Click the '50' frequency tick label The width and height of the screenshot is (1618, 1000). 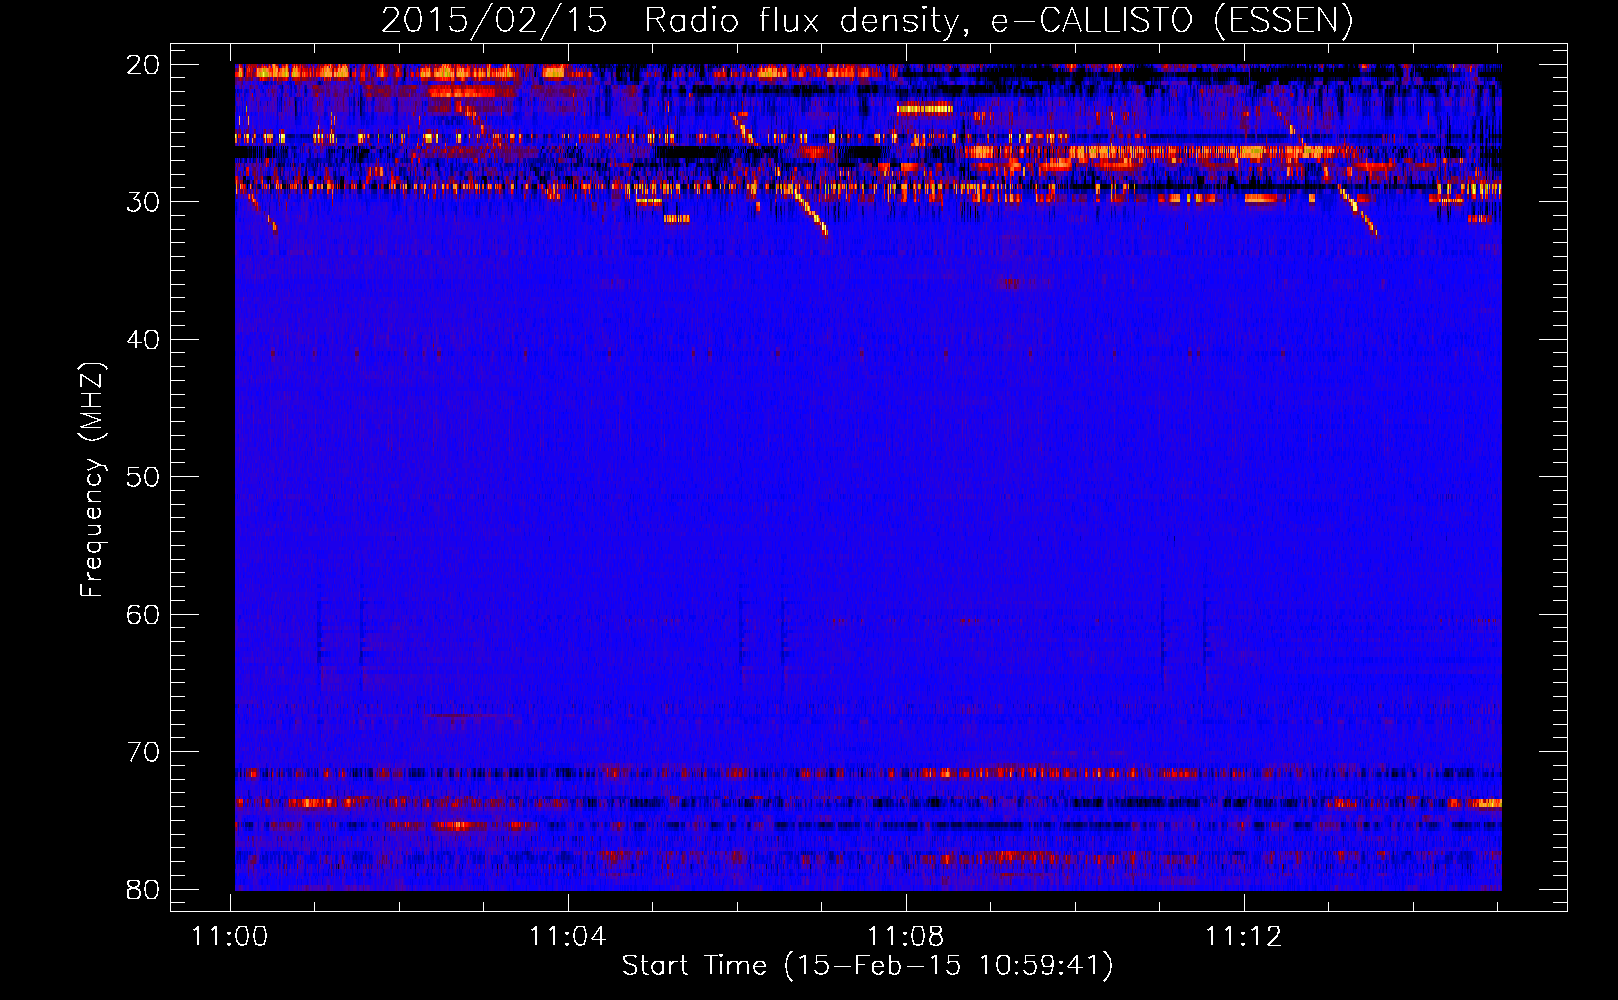(x=143, y=477)
